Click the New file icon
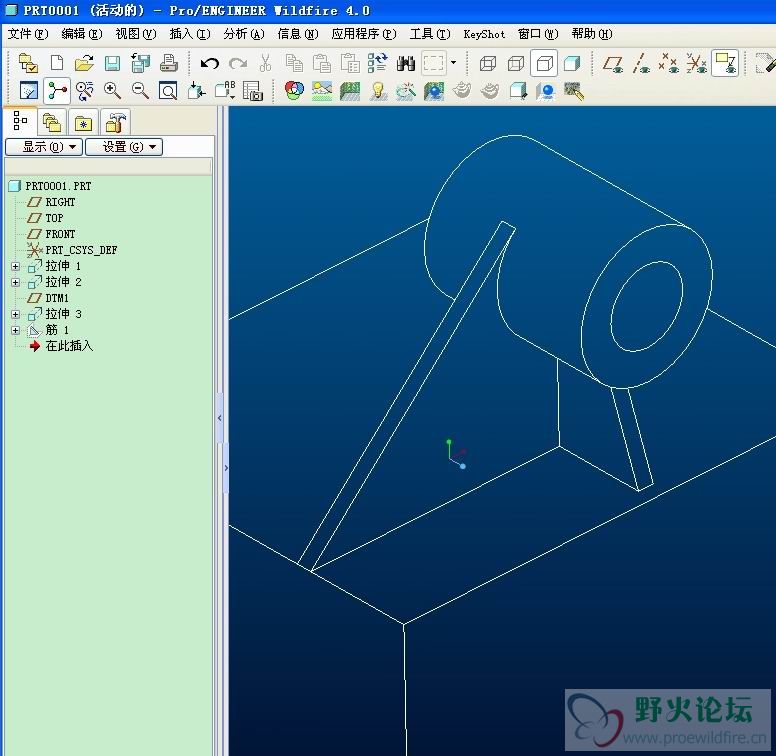 pos(57,63)
